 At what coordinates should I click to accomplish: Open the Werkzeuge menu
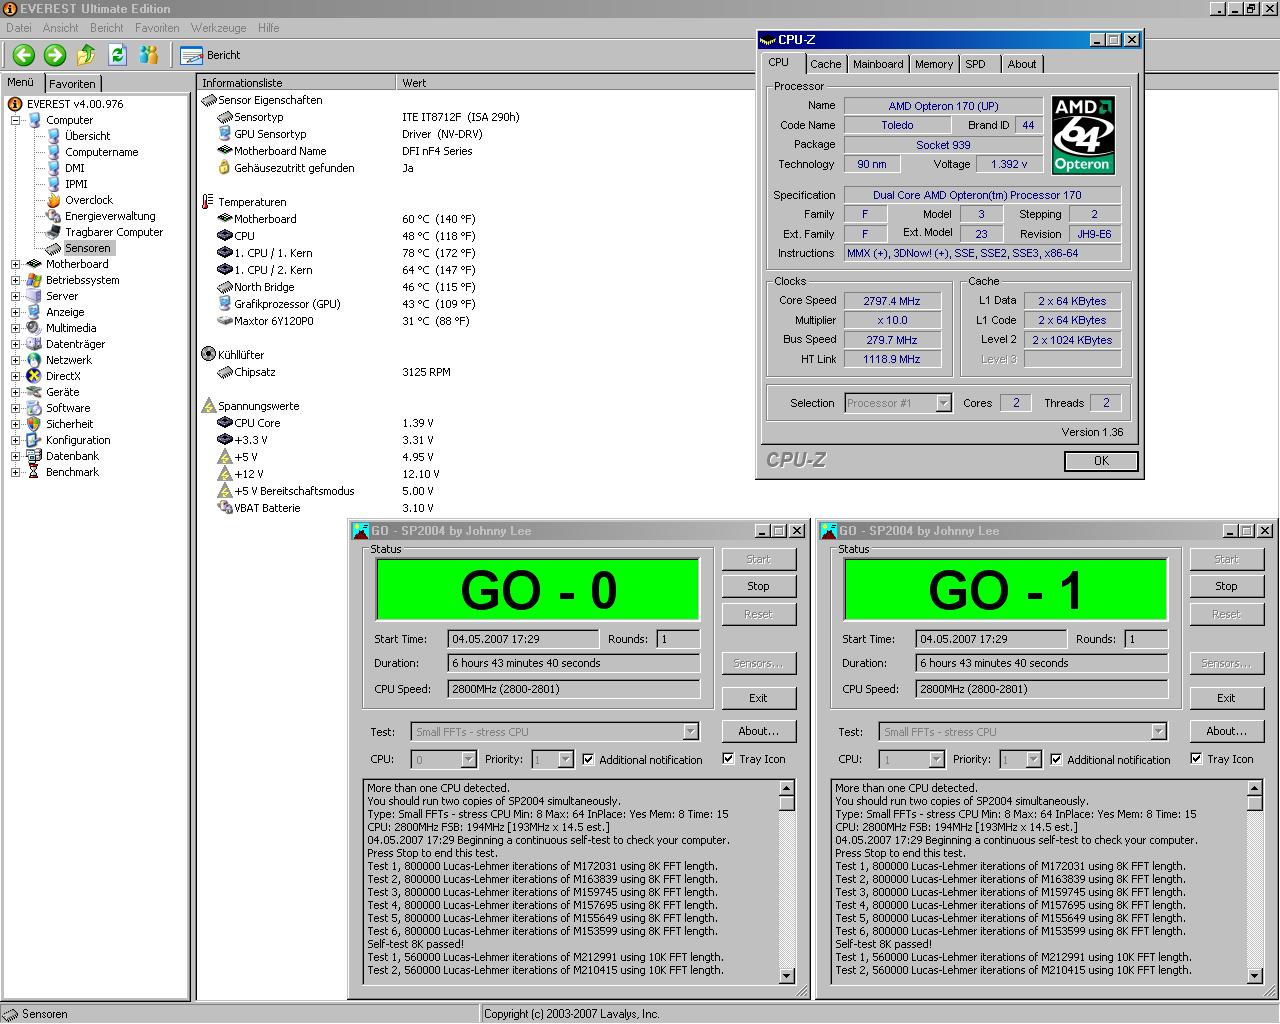[x=218, y=28]
